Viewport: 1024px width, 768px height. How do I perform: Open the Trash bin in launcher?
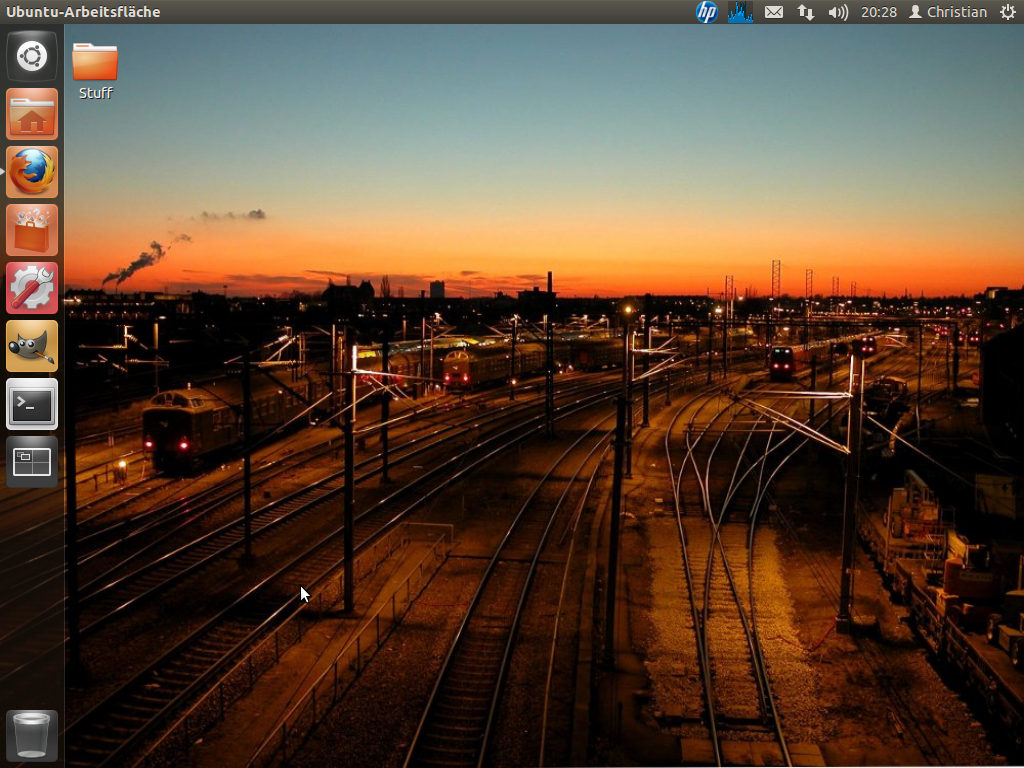pos(32,735)
